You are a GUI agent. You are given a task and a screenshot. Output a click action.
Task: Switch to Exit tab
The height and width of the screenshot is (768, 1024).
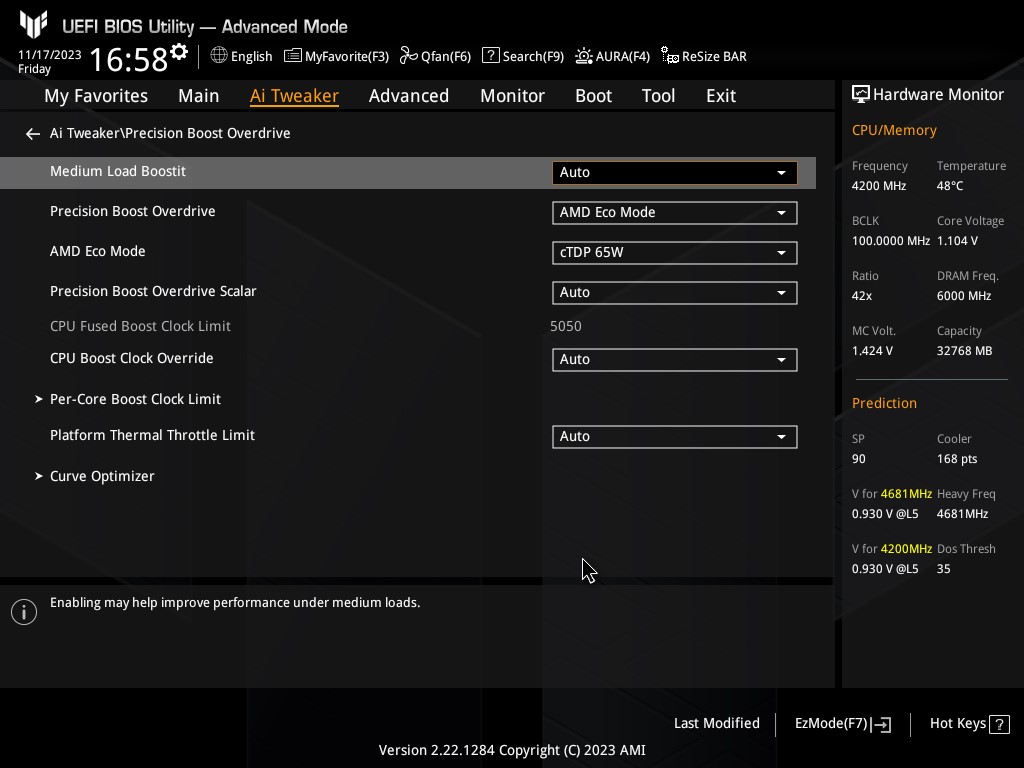point(721,96)
